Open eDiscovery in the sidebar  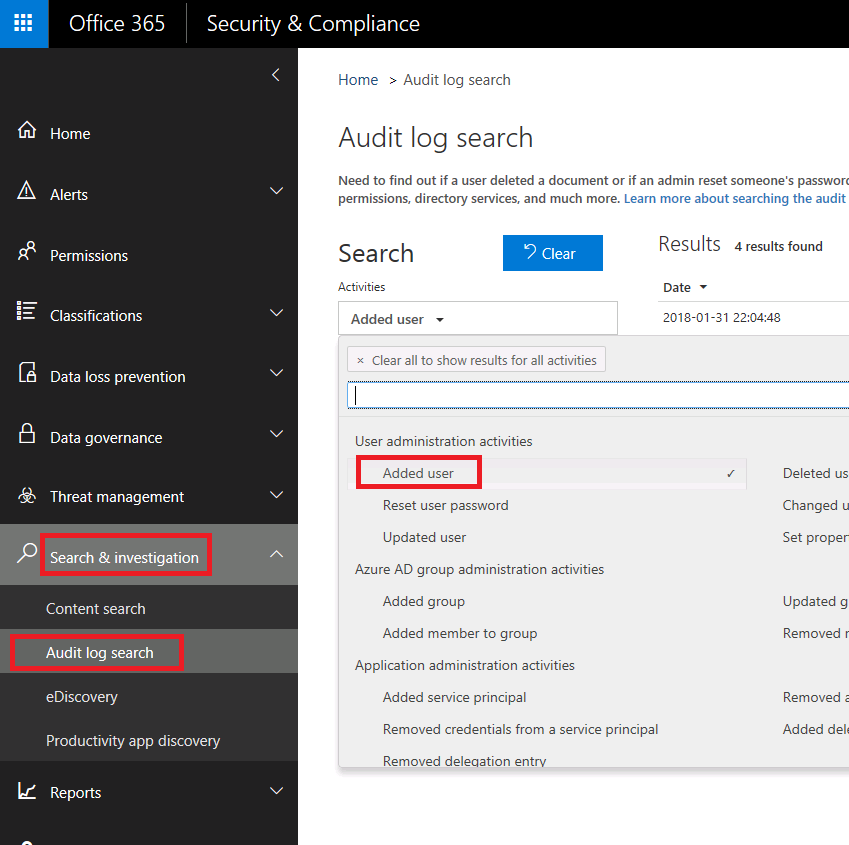[x=81, y=696]
